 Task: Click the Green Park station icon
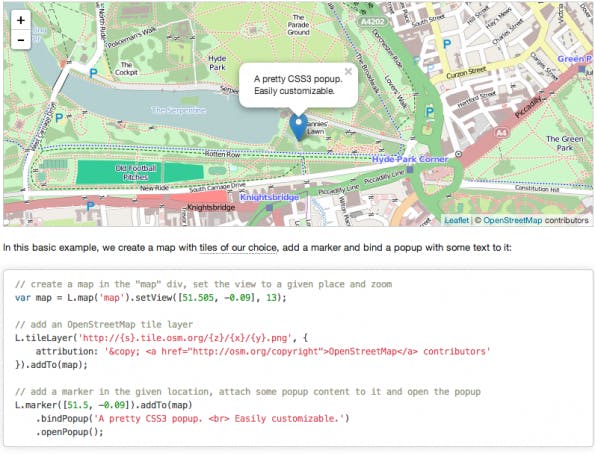582,69
